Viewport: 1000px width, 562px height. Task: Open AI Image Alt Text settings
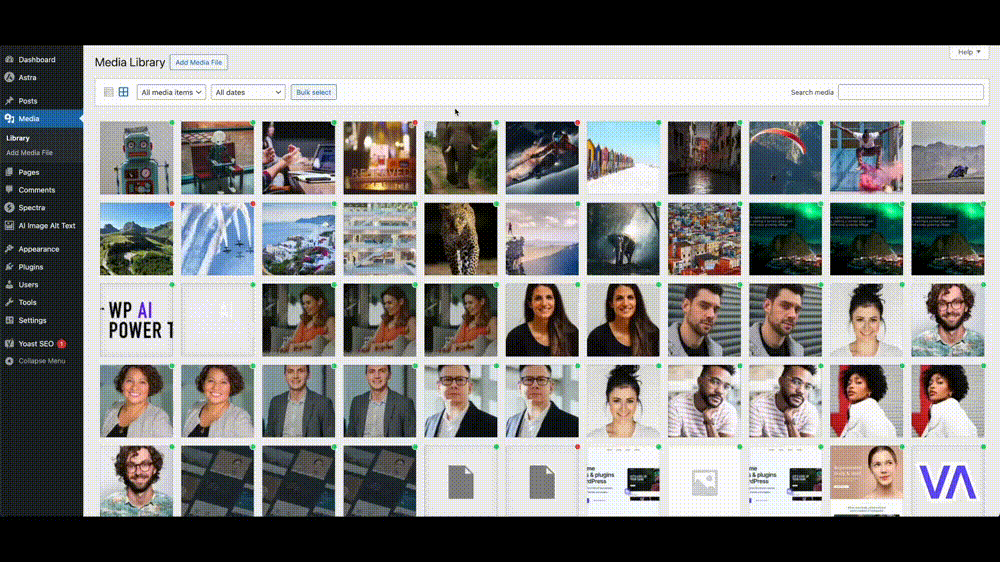[46, 225]
